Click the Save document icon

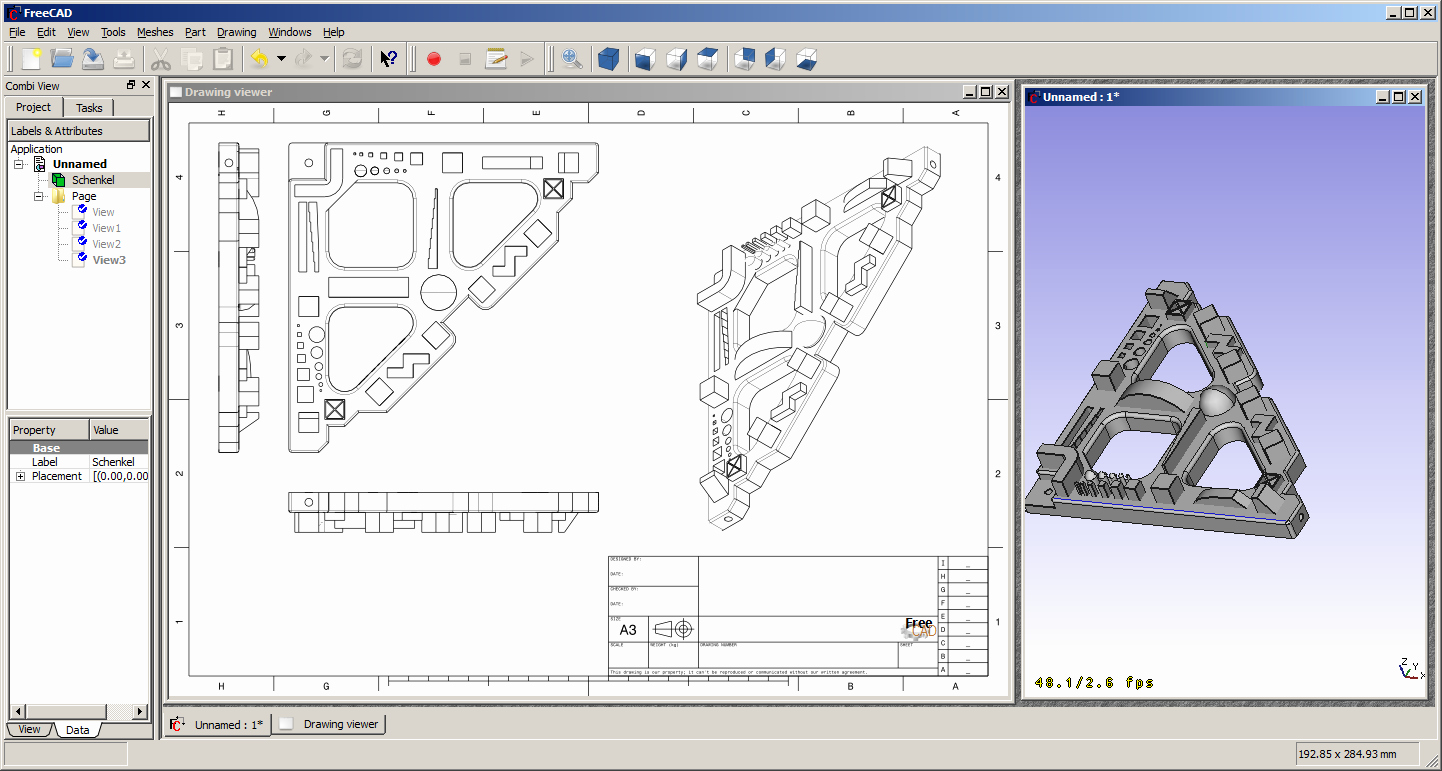[x=93, y=59]
